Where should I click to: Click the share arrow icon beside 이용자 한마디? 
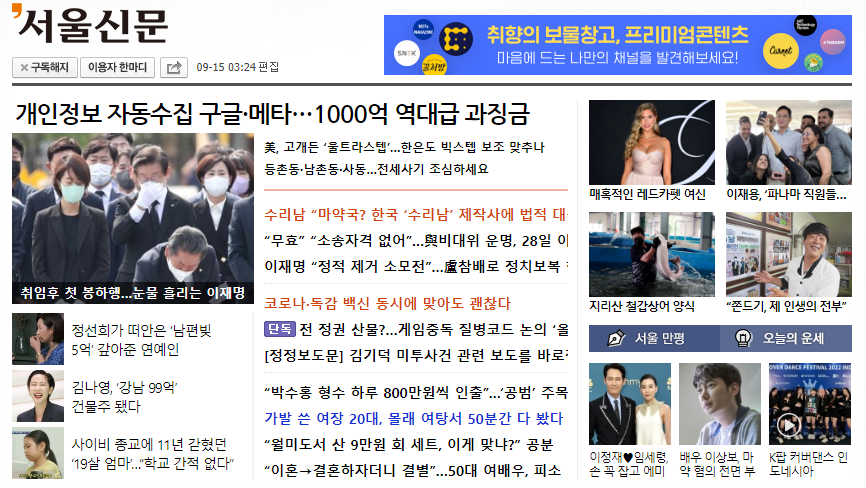(x=174, y=68)
